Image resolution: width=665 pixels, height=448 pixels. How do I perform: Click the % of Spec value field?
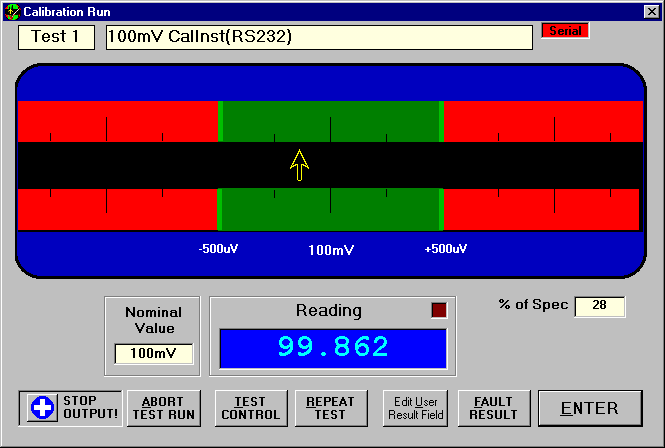point(599,306)
